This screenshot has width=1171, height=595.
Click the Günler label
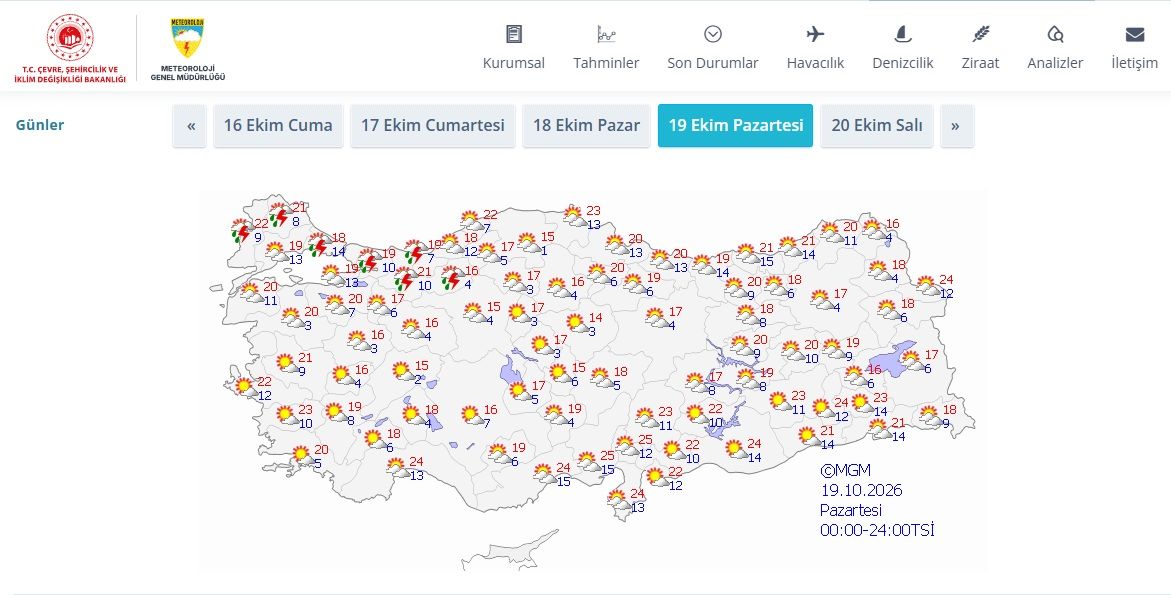[x=40, y=125]
